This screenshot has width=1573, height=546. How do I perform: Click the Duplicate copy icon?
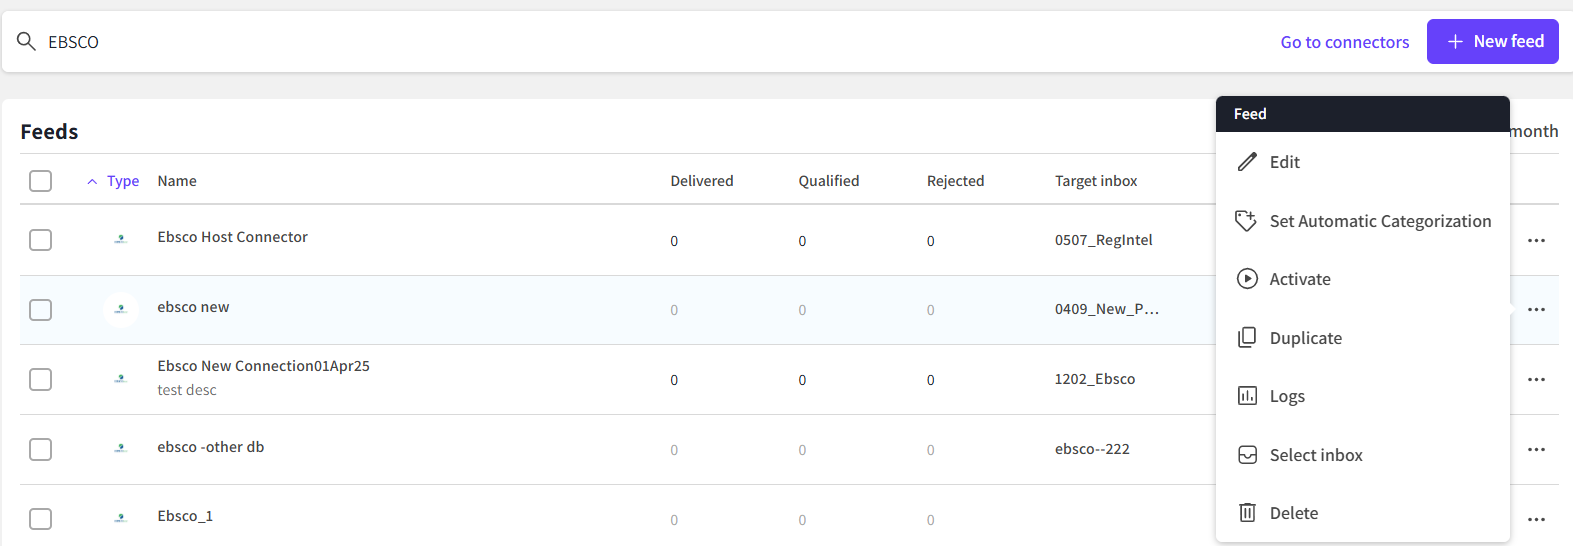coord(1247,338)
